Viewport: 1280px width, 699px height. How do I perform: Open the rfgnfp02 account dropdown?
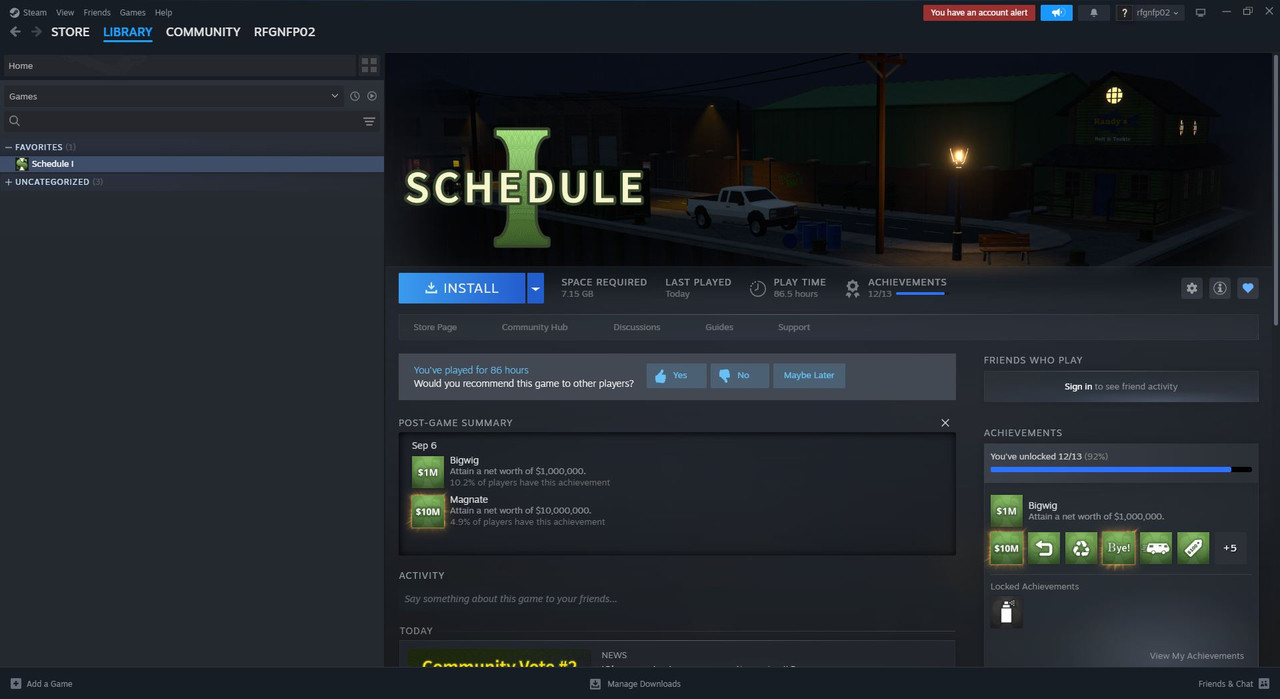coord(1159,12)
